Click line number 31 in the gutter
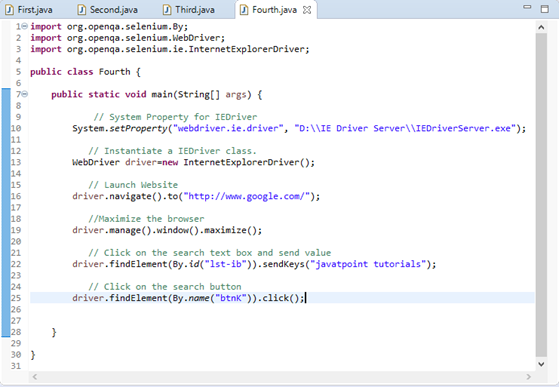 16,366
